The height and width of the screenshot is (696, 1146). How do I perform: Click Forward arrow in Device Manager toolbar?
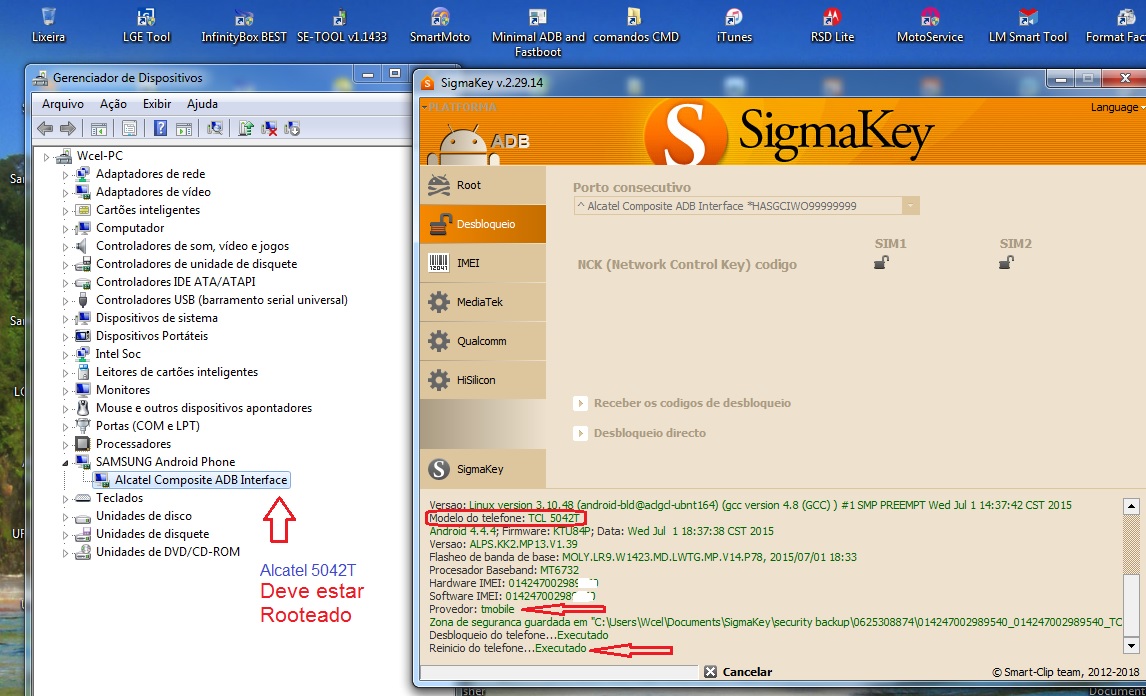(x=67, y=129)
